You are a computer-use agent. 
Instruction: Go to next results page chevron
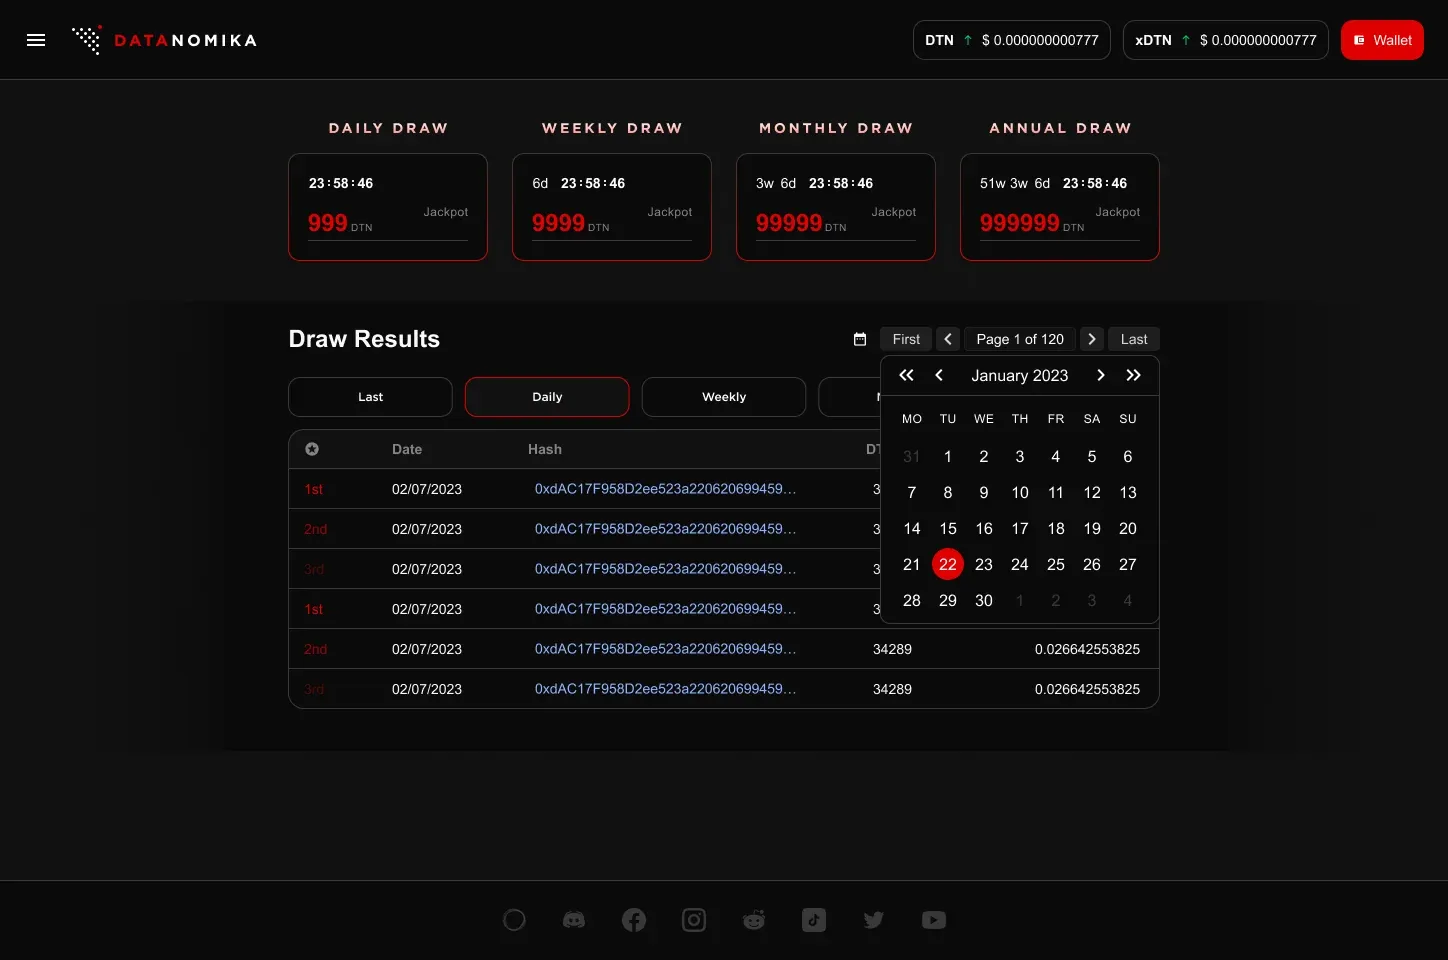[1092, 339]
